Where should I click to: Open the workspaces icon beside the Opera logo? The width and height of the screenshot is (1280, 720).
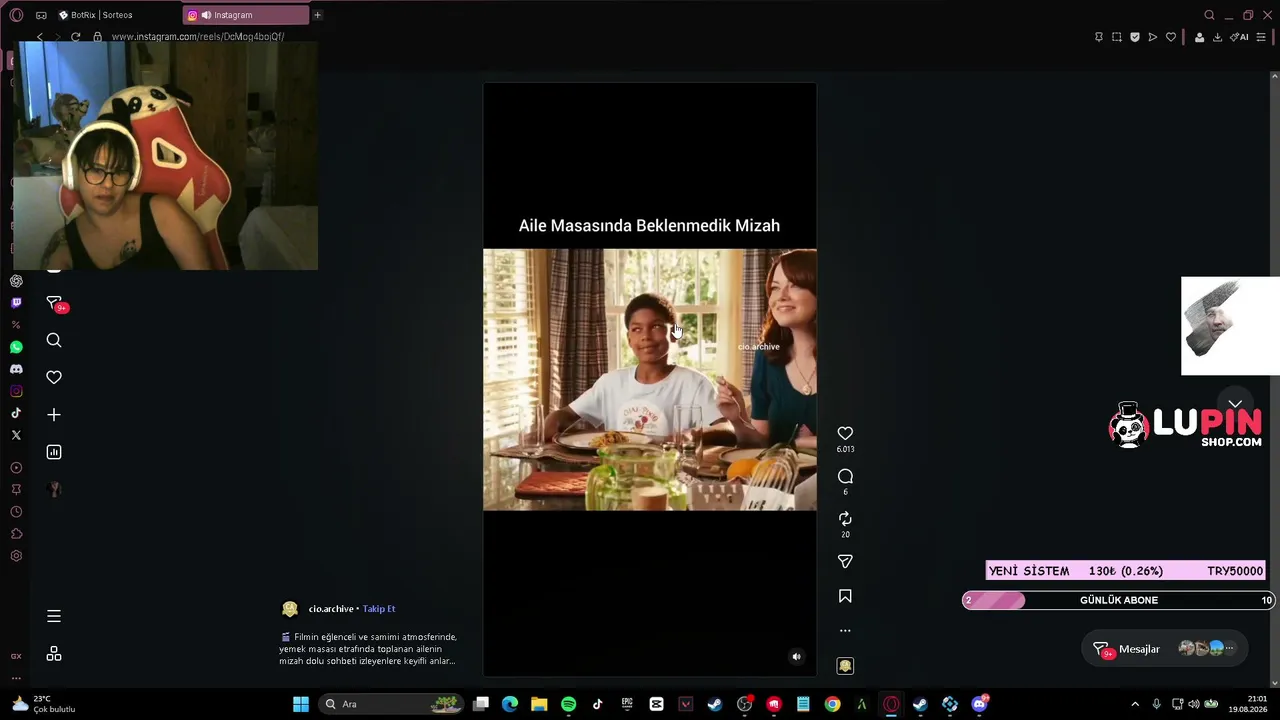41,15
